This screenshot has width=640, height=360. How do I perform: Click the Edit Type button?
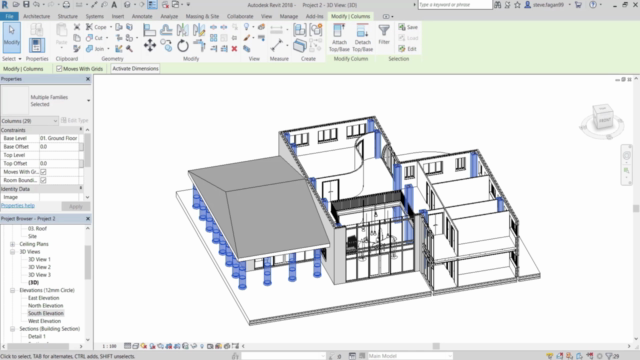tap(74, 120)
